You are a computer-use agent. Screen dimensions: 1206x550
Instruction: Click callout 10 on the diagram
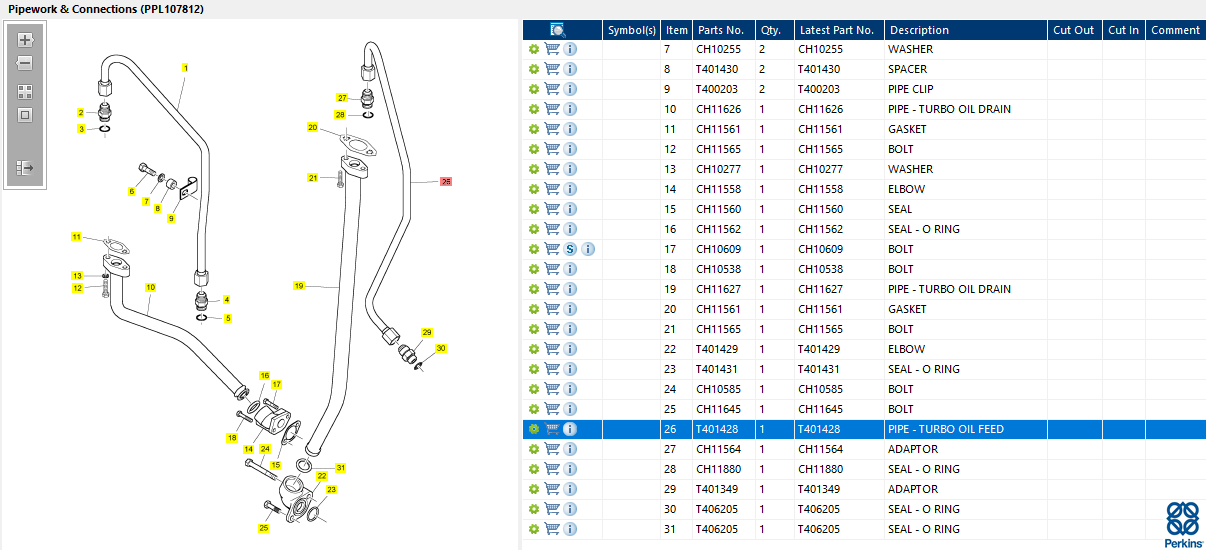[150, 287]
